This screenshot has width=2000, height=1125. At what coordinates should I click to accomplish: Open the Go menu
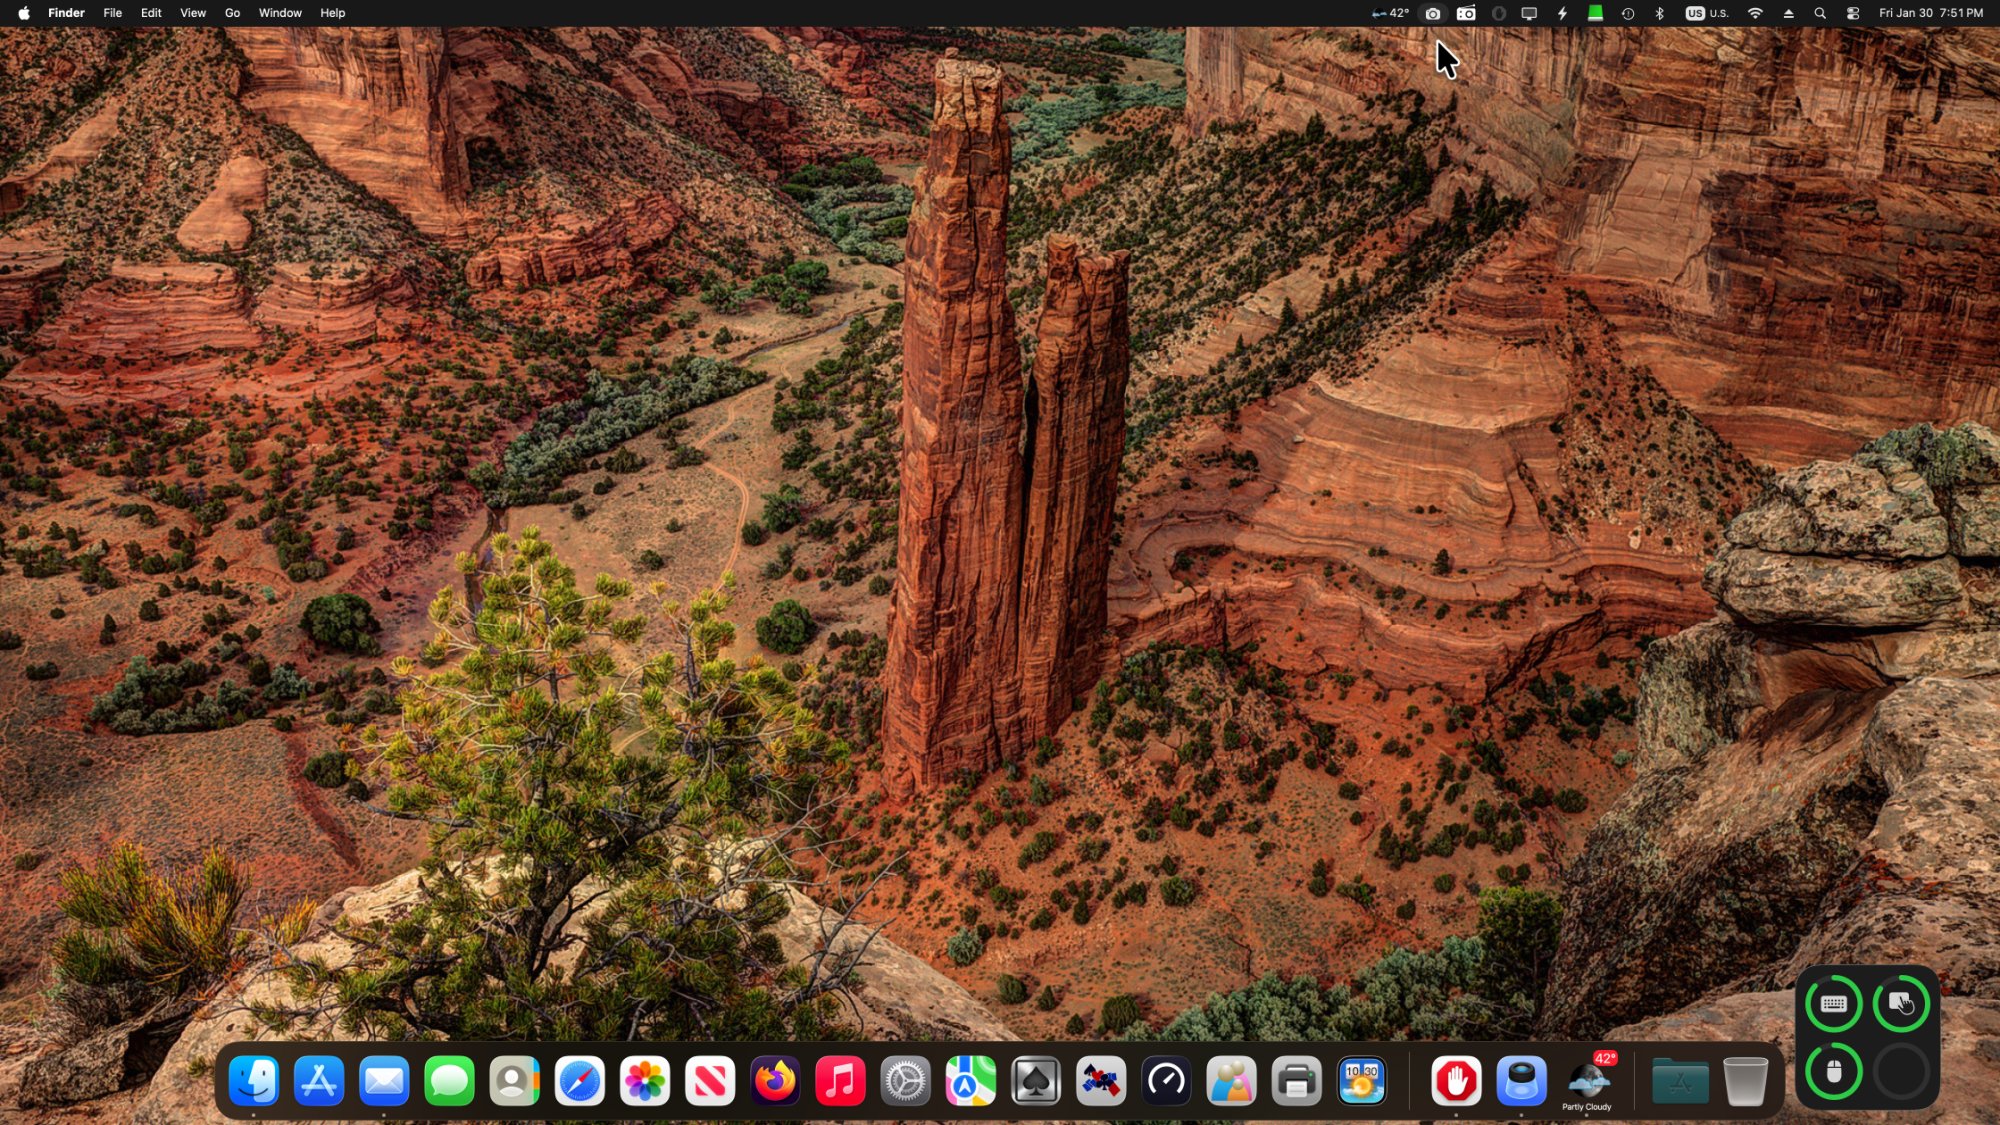click(232, 13)
